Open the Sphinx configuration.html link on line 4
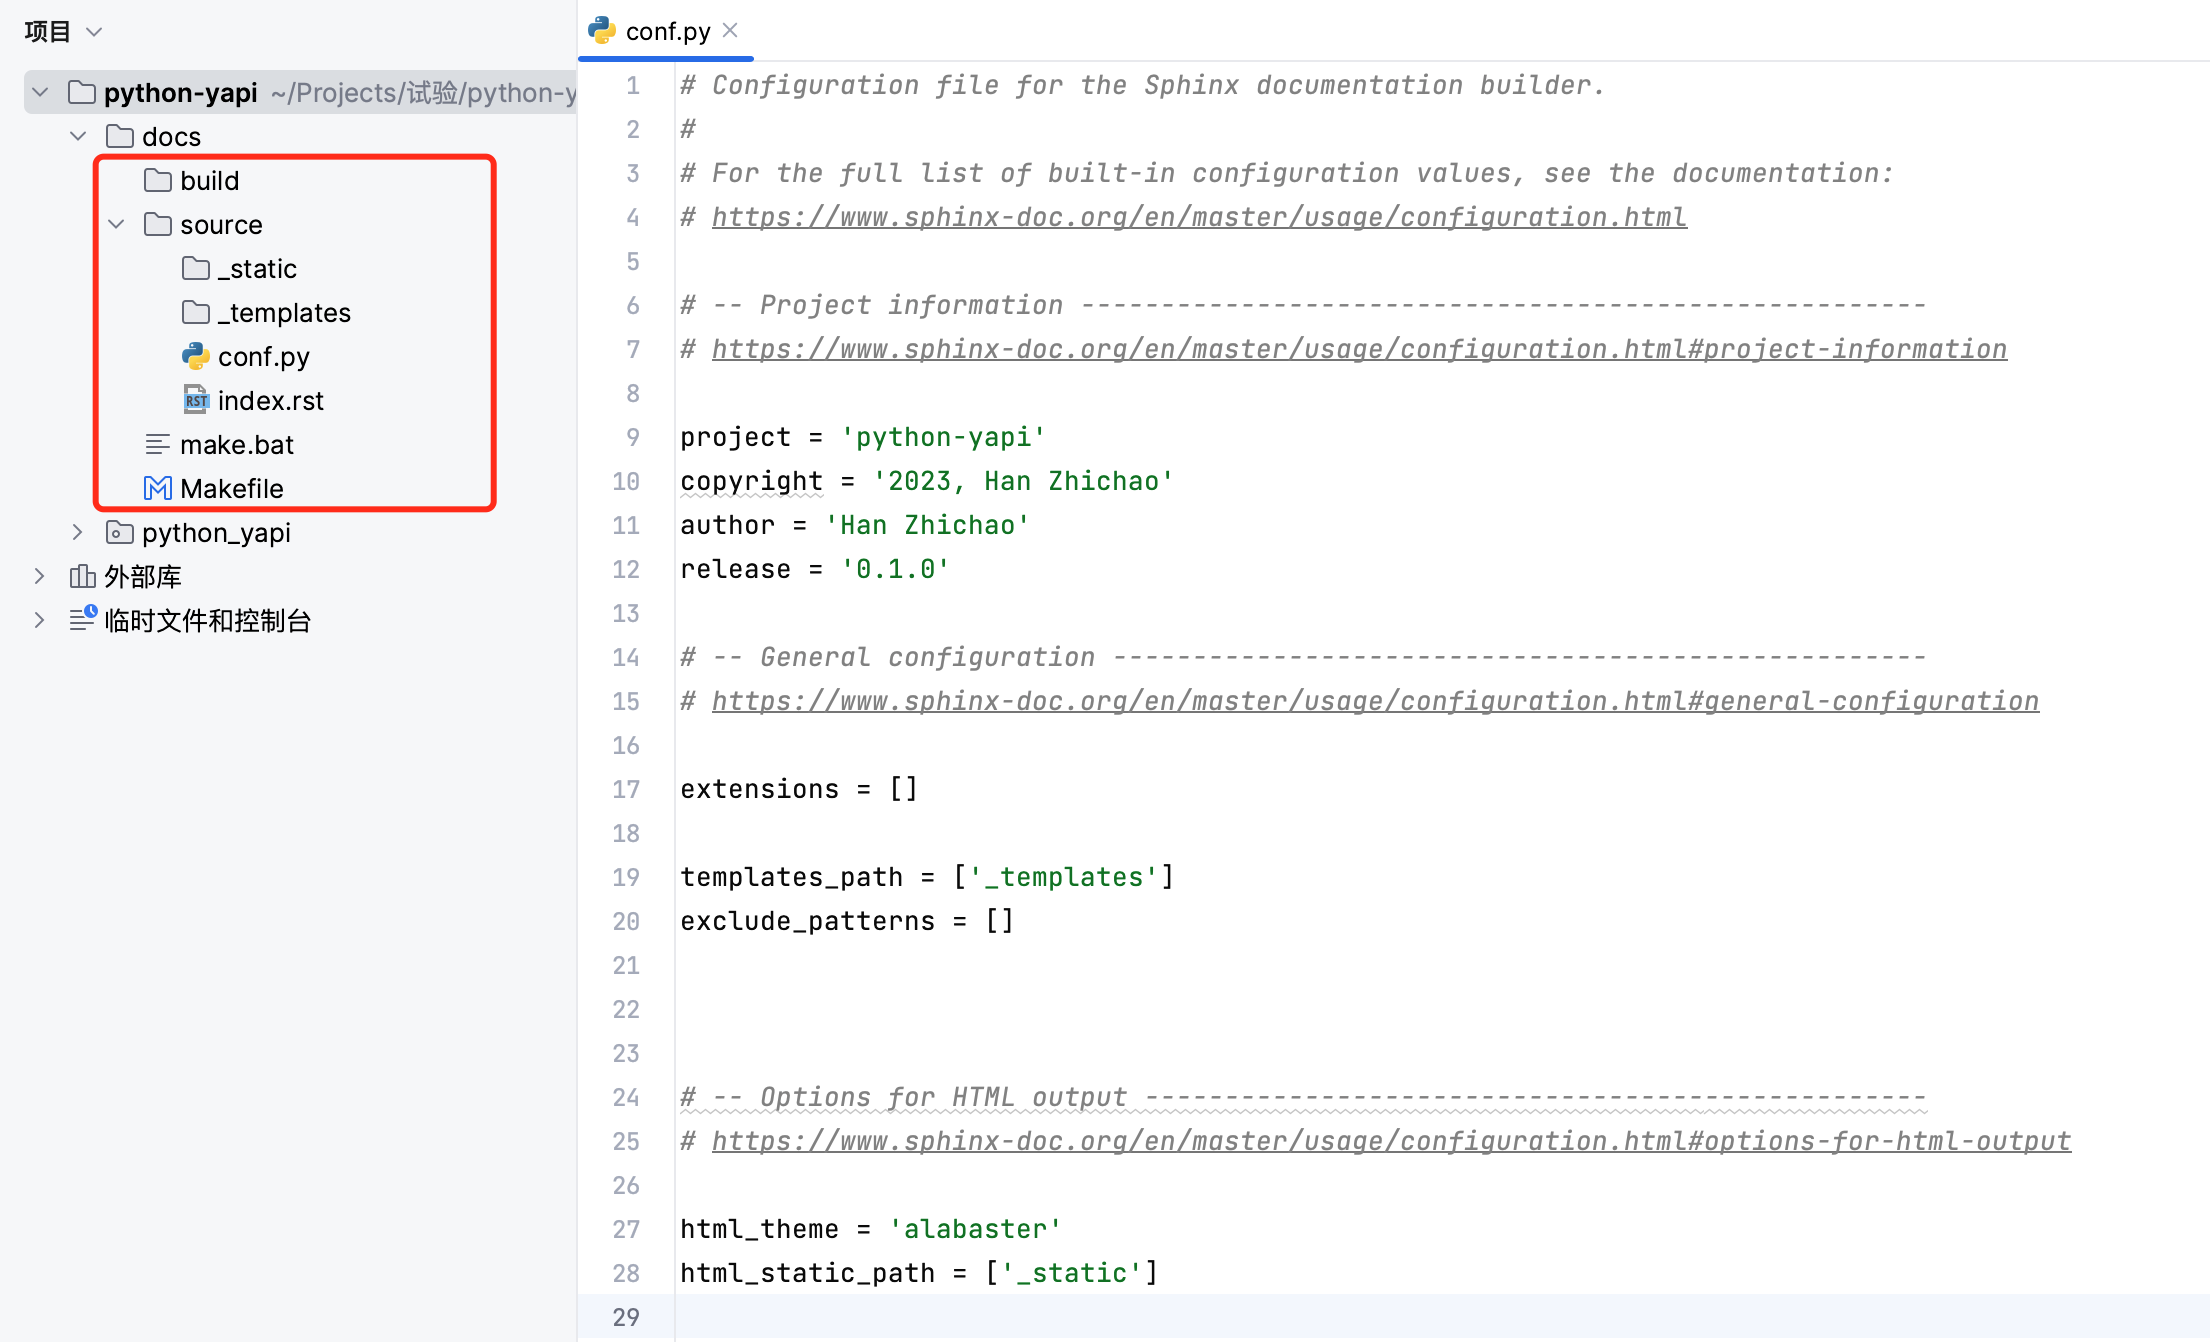 pos(1198,217)
